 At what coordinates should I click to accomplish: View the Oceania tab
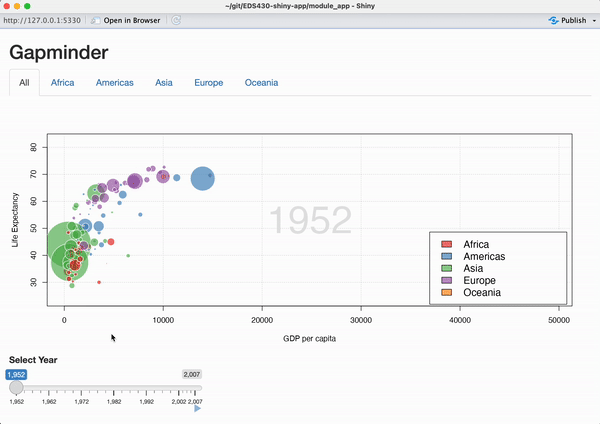(261, 83)
